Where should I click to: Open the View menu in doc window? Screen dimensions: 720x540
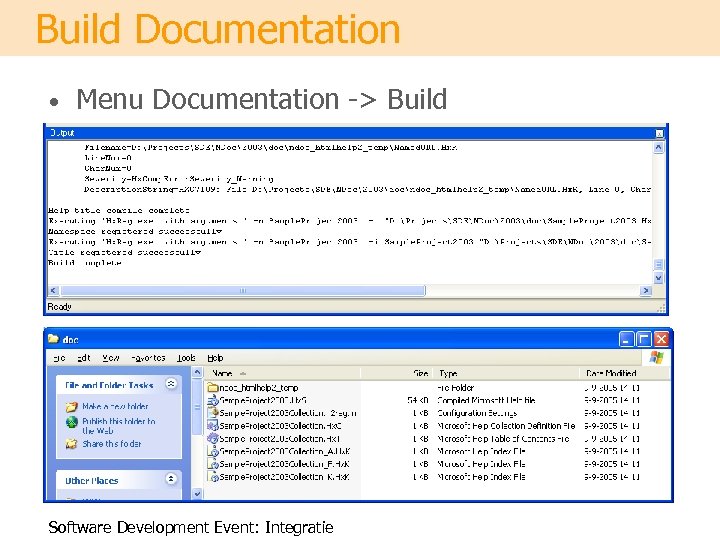pos(111,358)
